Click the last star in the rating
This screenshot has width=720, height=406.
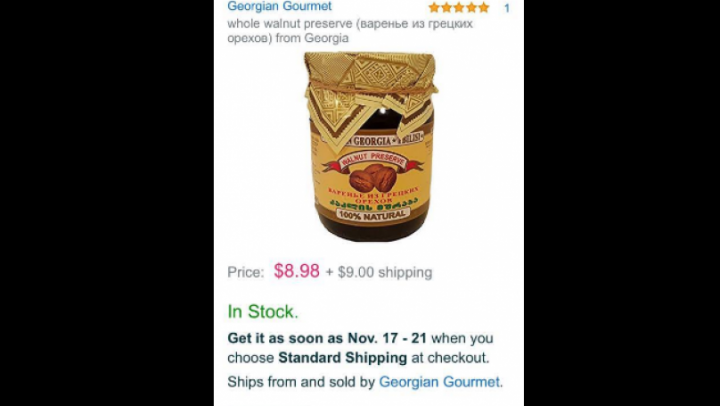[x=484, y=7]
